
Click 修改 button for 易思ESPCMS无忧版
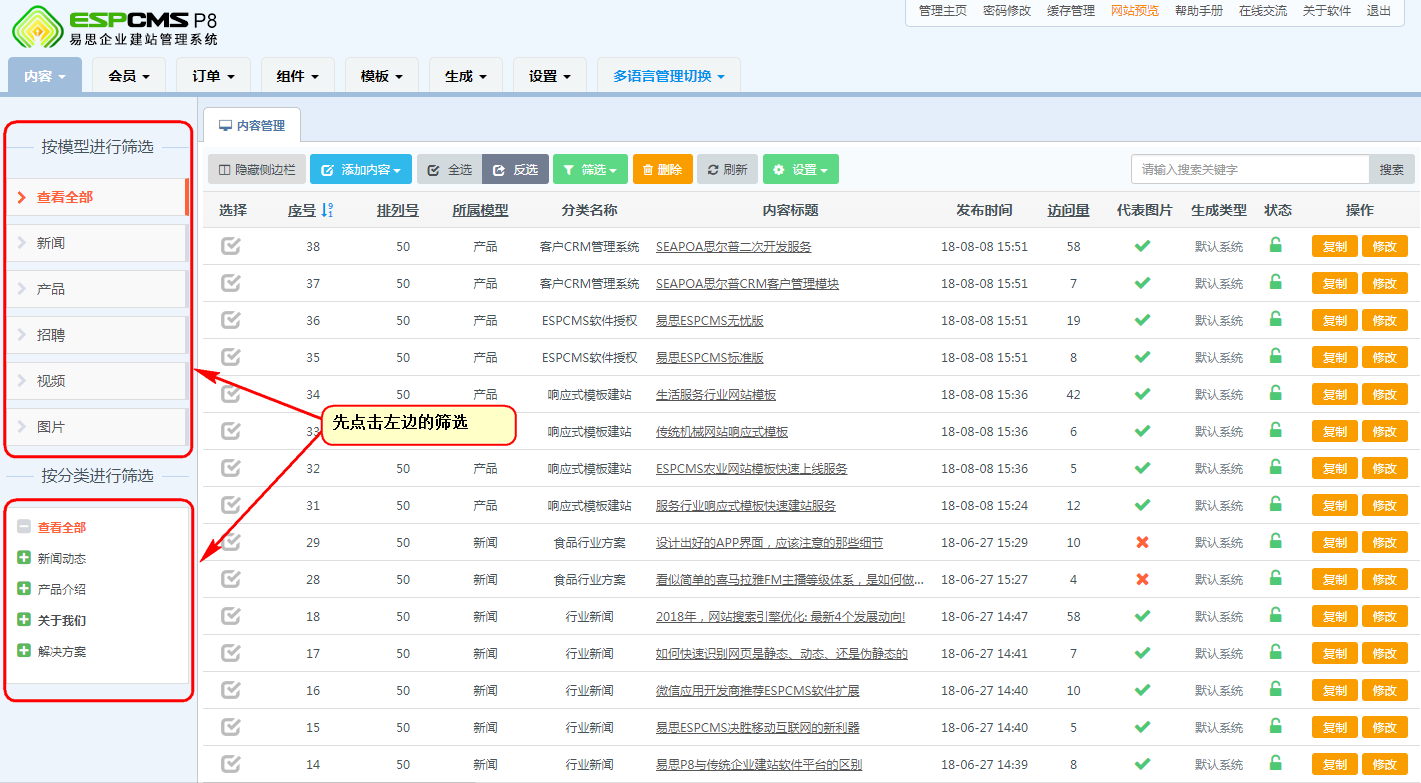click(x=1384, y=320)
